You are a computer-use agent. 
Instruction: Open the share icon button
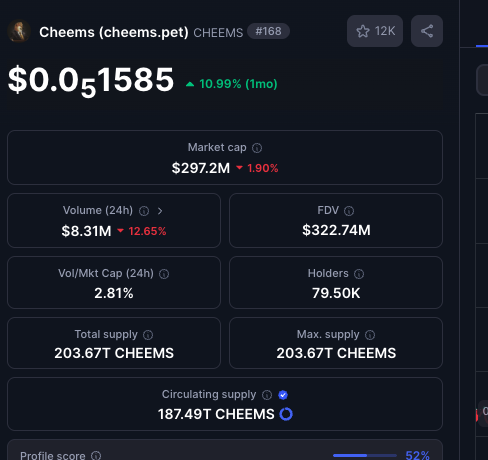tap(427, 31)
